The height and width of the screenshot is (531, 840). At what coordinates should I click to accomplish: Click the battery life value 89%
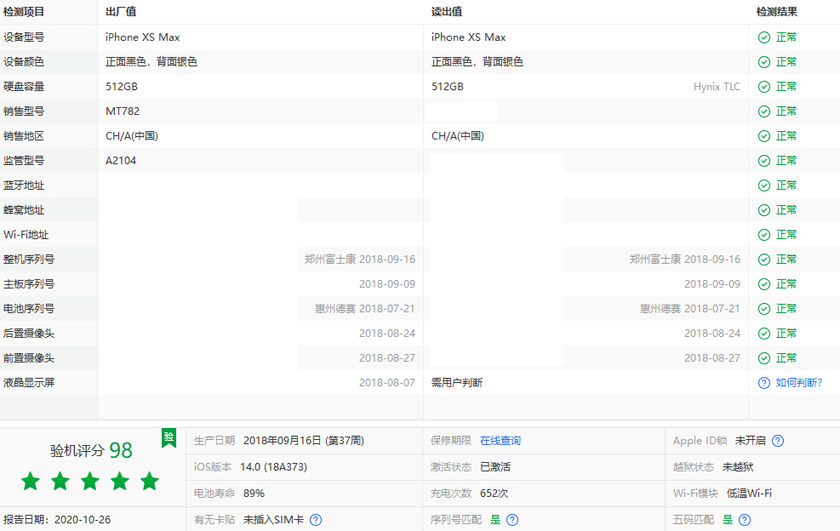(x=254, y=493)
